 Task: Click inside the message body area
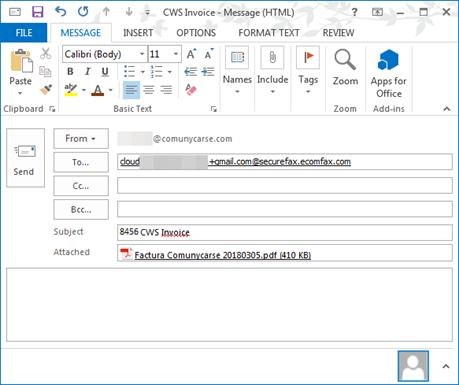coord(229,305)
